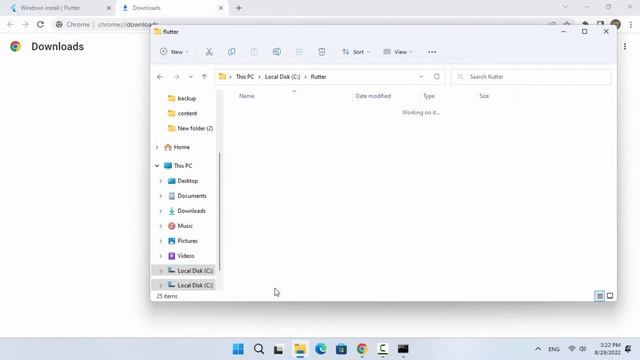Open the Sort options dropdown
The width and height of the screenshot is (640, 360).
tap(356, 52)
